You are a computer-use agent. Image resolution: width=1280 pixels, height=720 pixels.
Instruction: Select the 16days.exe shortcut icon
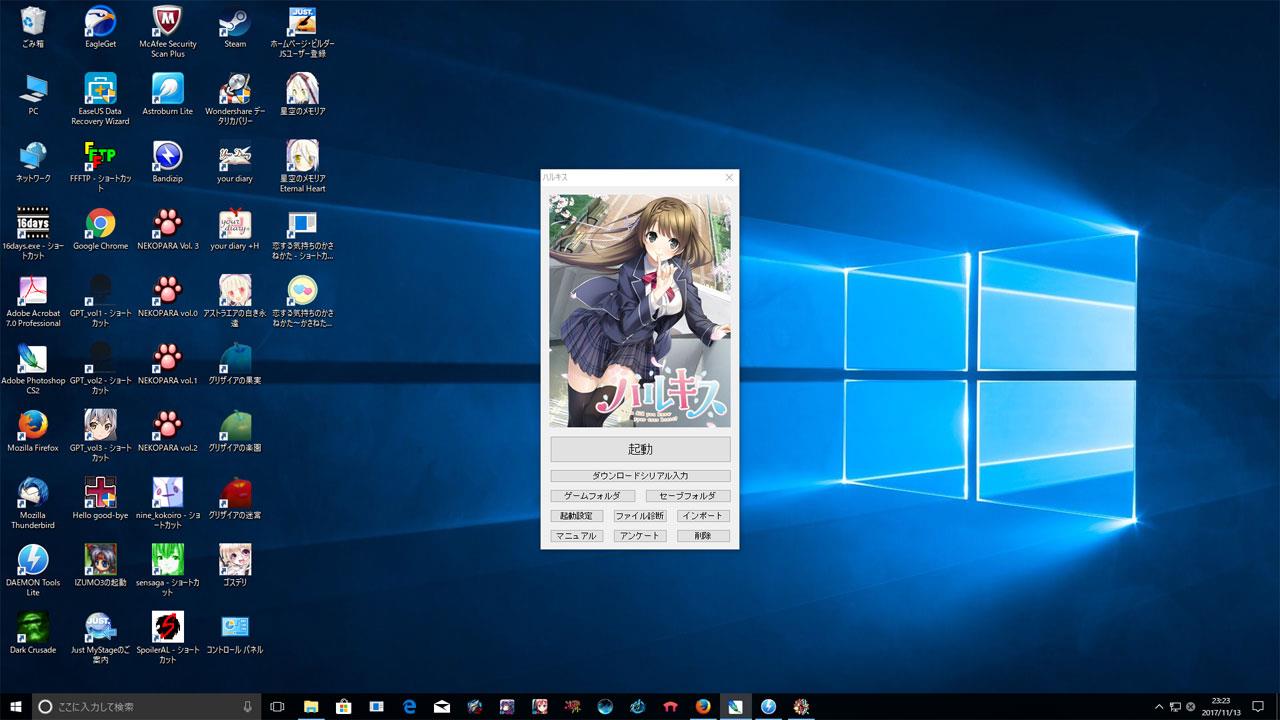coord(33,232)
